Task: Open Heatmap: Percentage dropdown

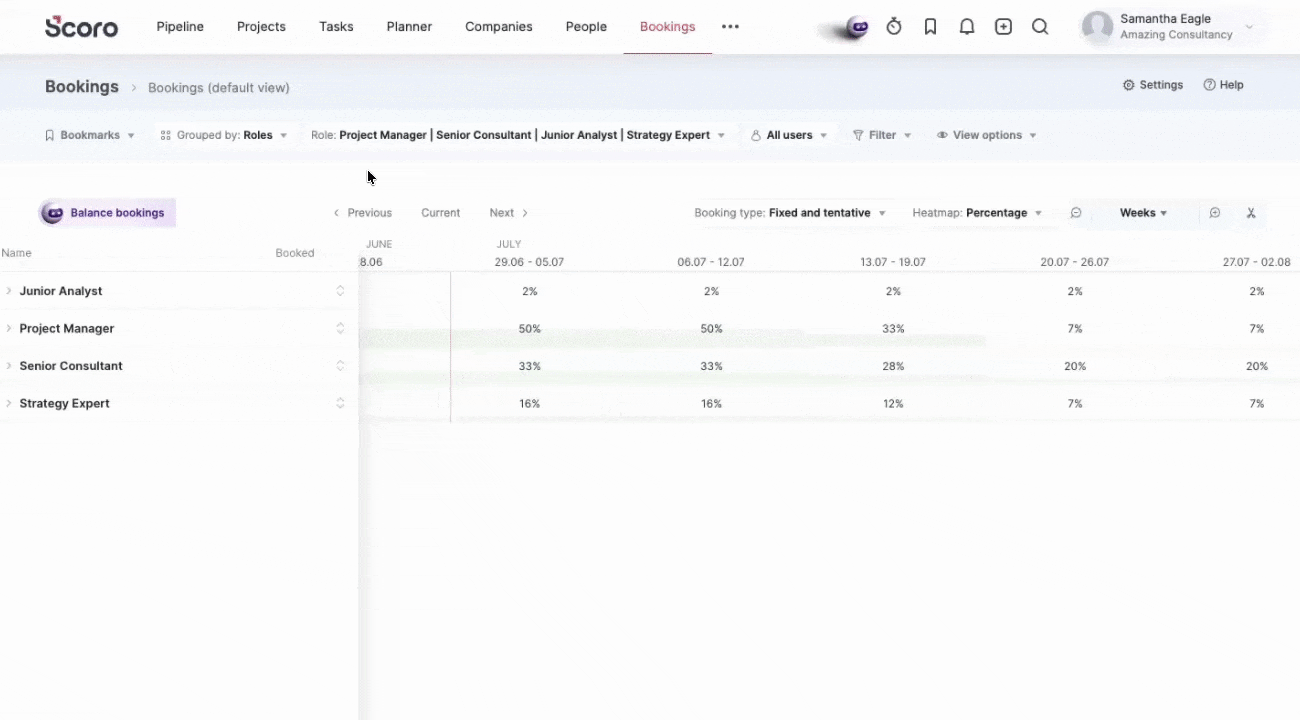Action: click(977, 213)
